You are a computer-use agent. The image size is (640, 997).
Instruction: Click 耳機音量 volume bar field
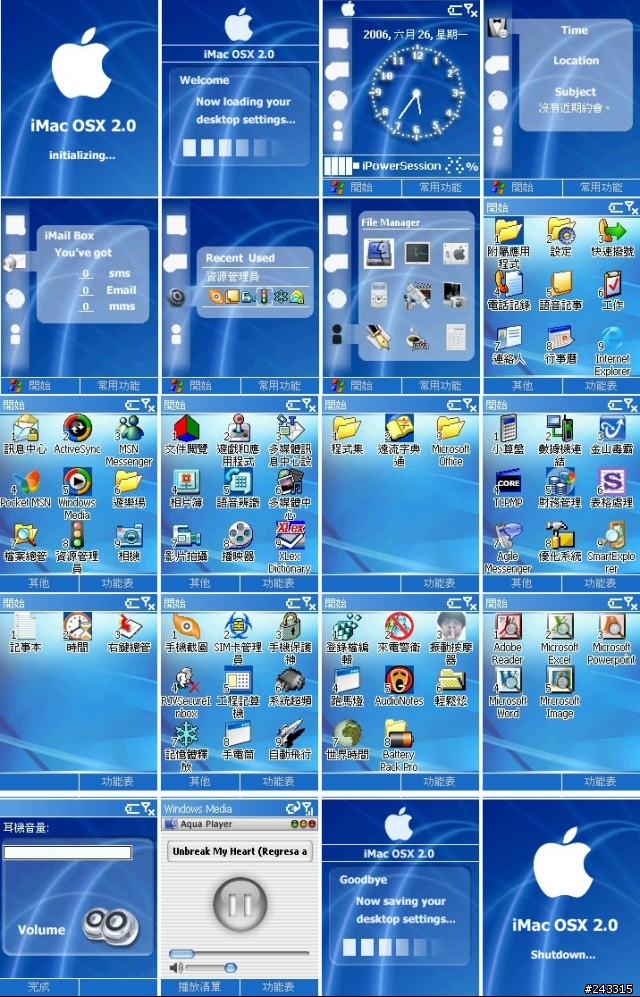[x=67, y=852]
